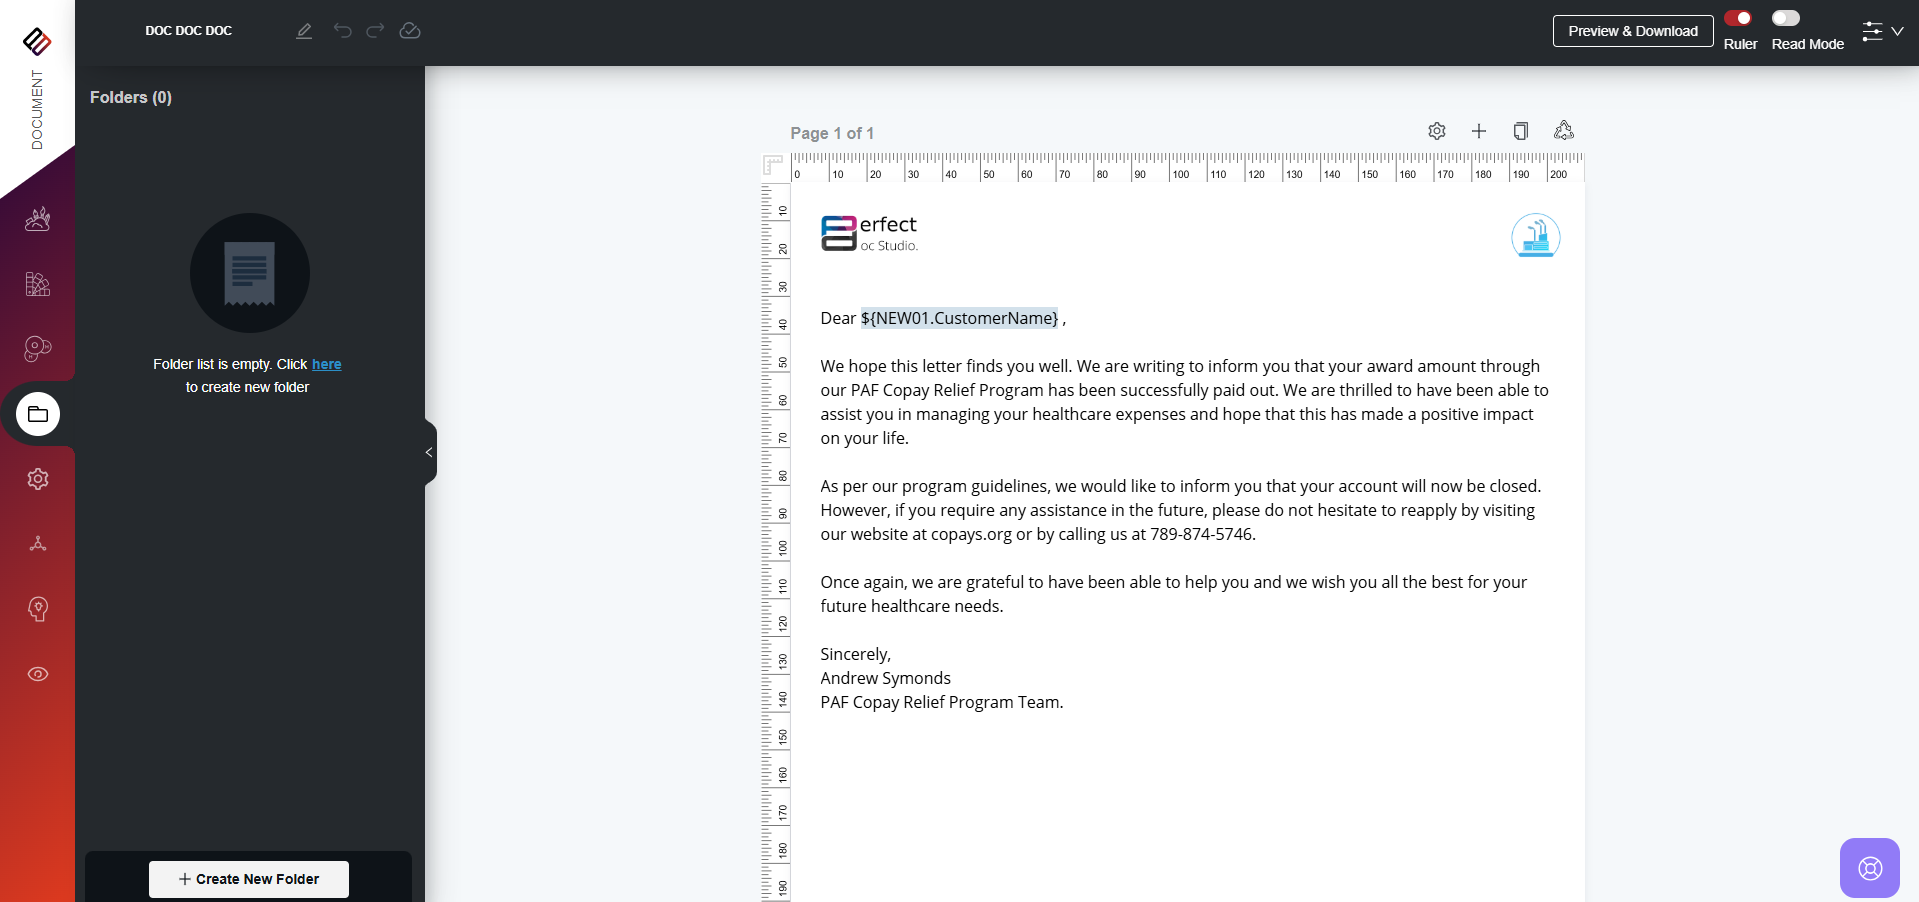Expand the top-right sliders options dropdown
Screen dimensions: 1919x902
point(1882,31)
